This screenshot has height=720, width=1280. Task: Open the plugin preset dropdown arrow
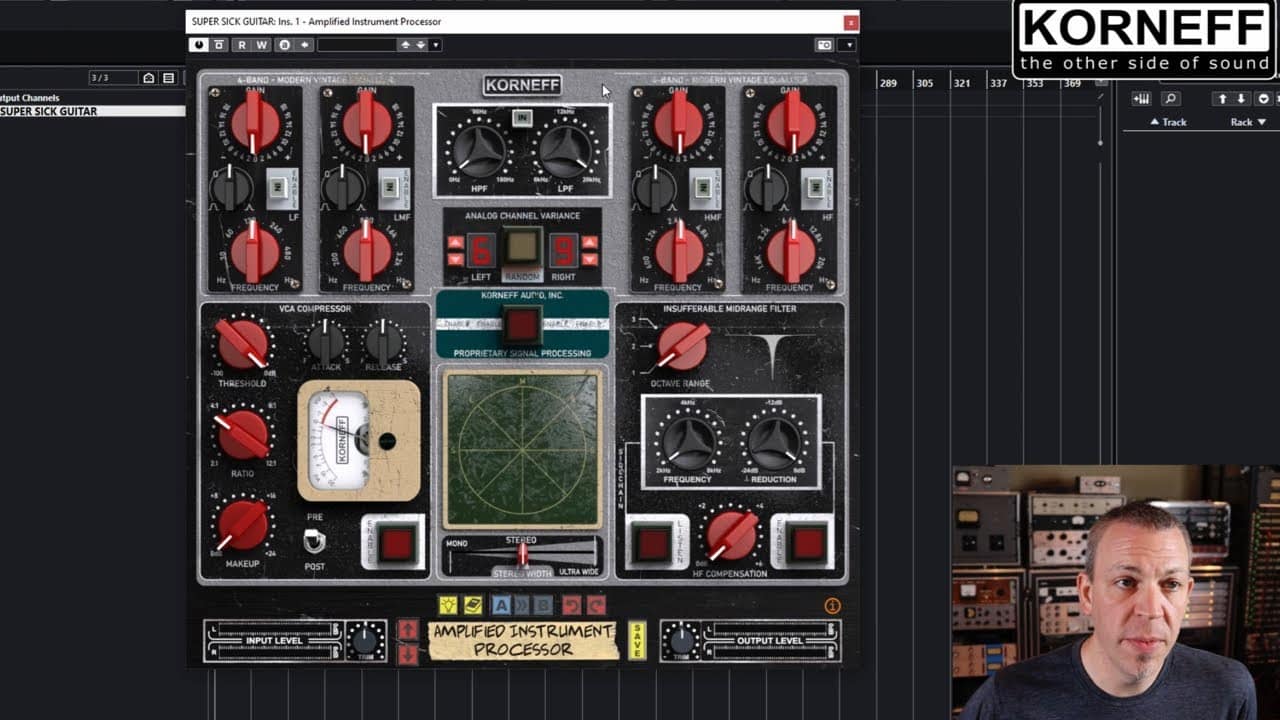[436, 45]
